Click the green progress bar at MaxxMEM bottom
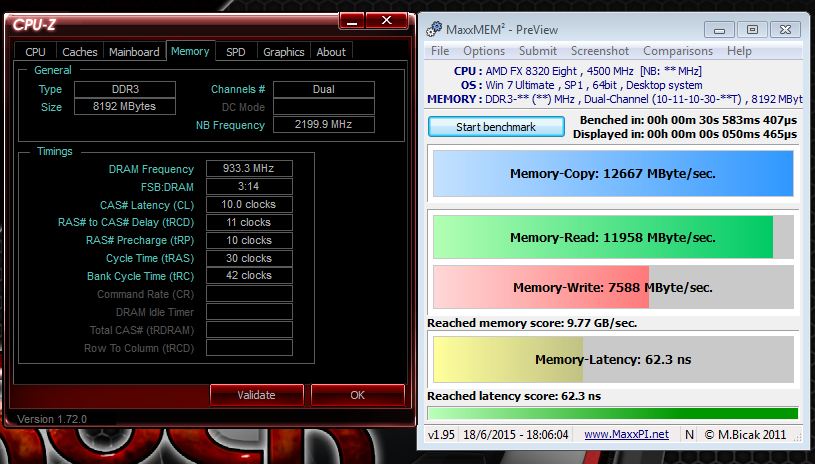Screen dimensions: 815x464 click(x=612, y=413)
